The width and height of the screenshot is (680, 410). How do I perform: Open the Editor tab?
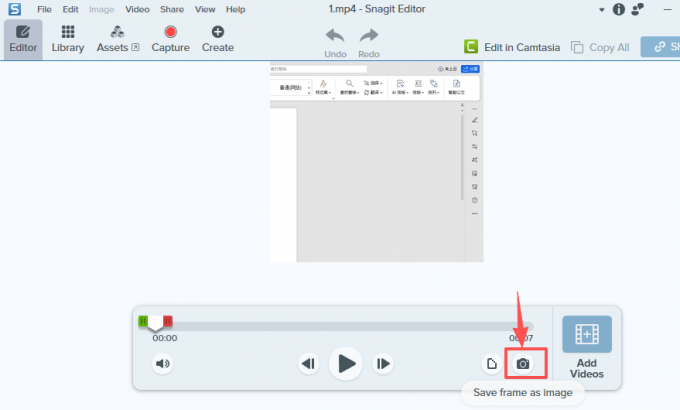tap(23, 39)
